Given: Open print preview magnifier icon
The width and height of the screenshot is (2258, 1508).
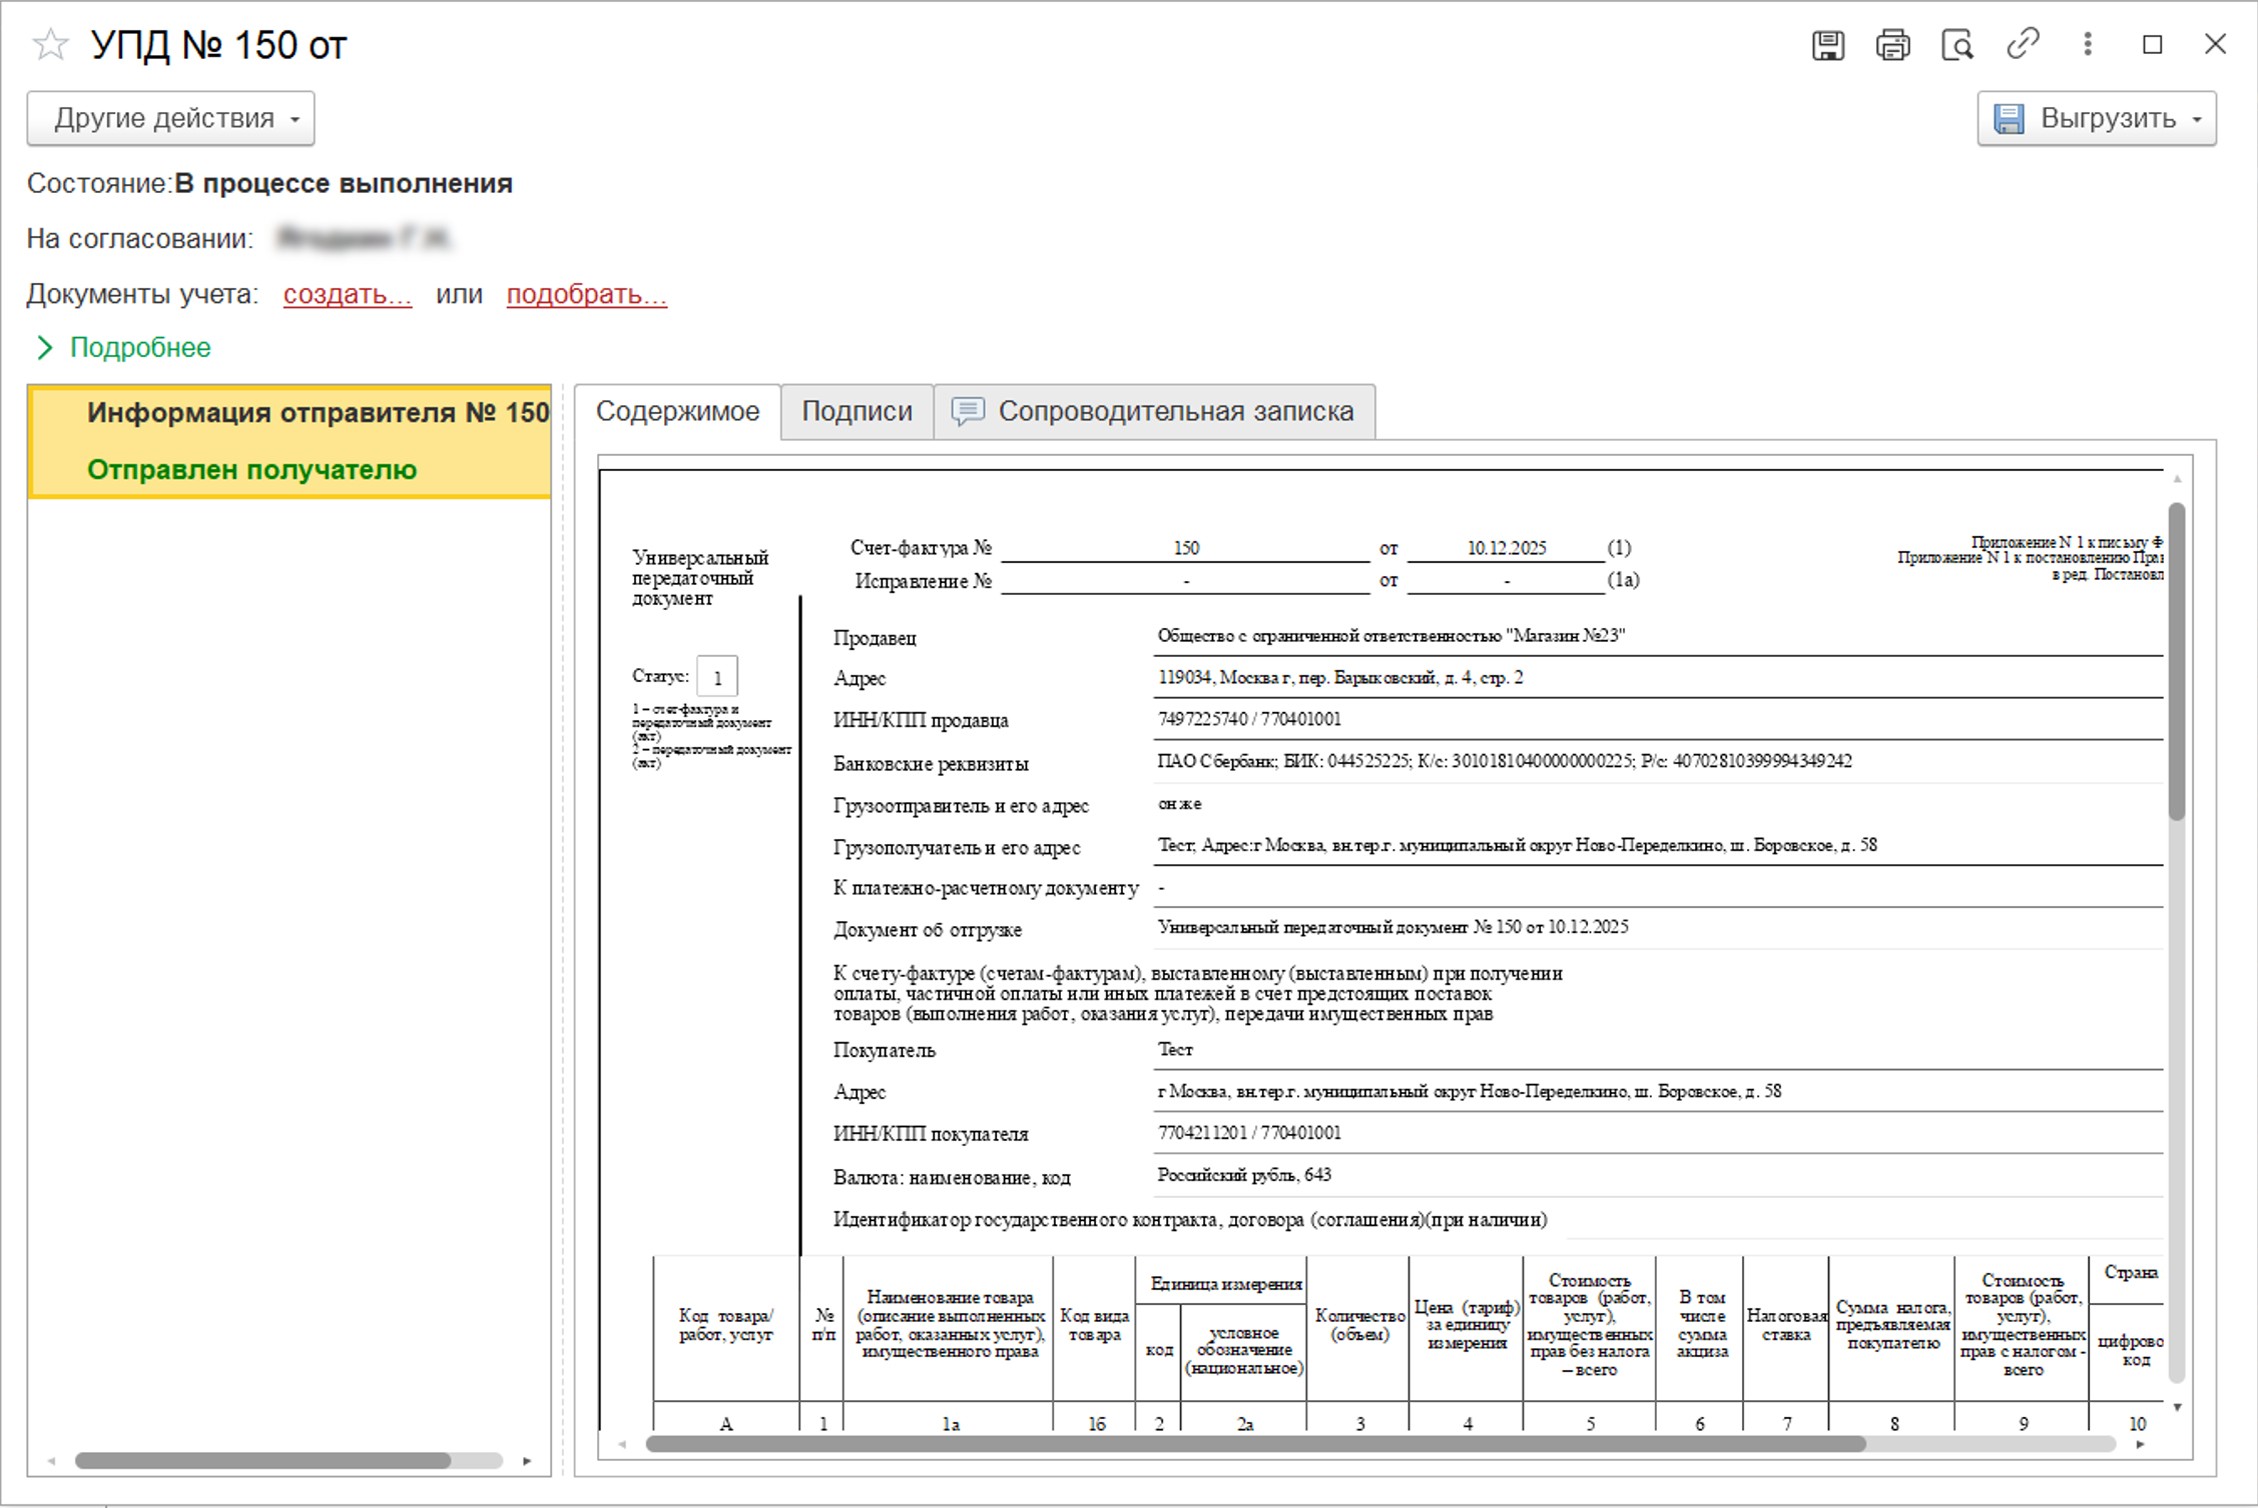Looking at the screenshot, I should click(1957, 45).
